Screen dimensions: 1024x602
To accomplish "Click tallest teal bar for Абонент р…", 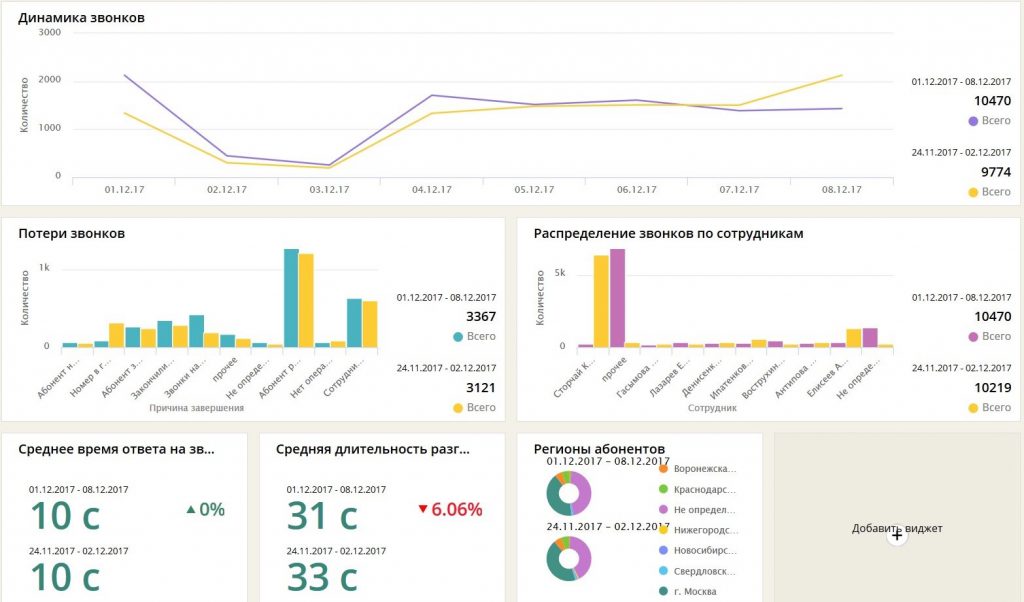I will pos(291,298).
